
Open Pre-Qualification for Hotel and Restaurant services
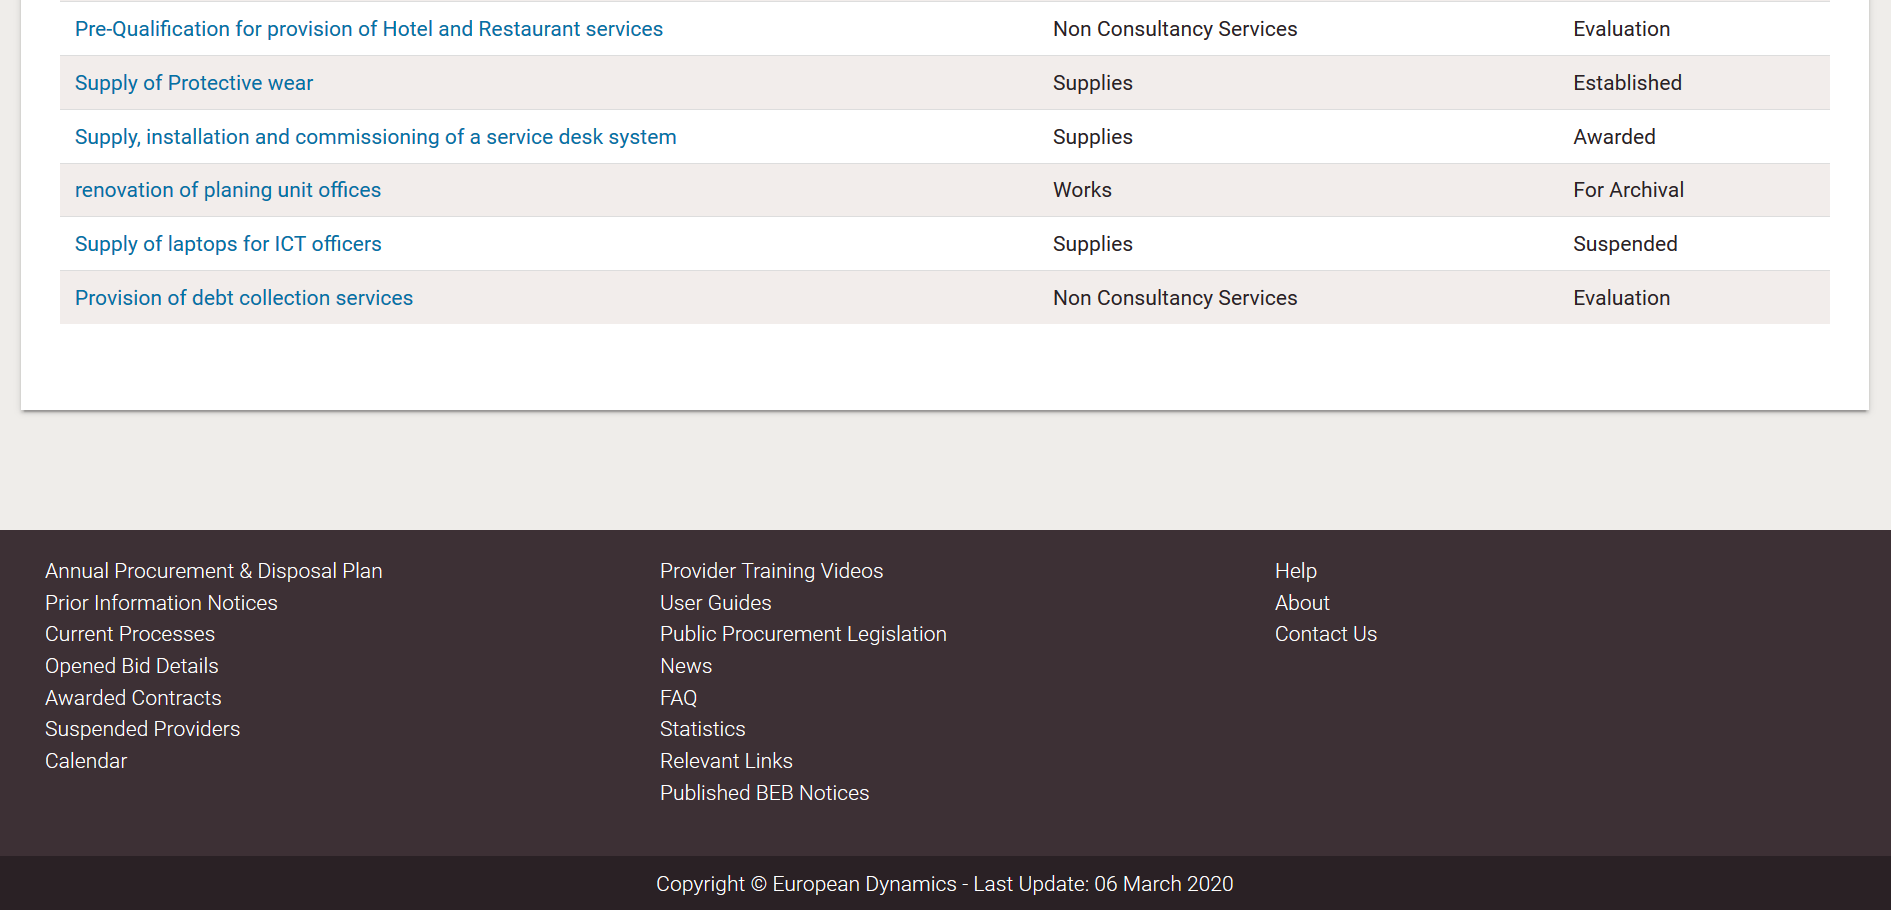[368, 29]
